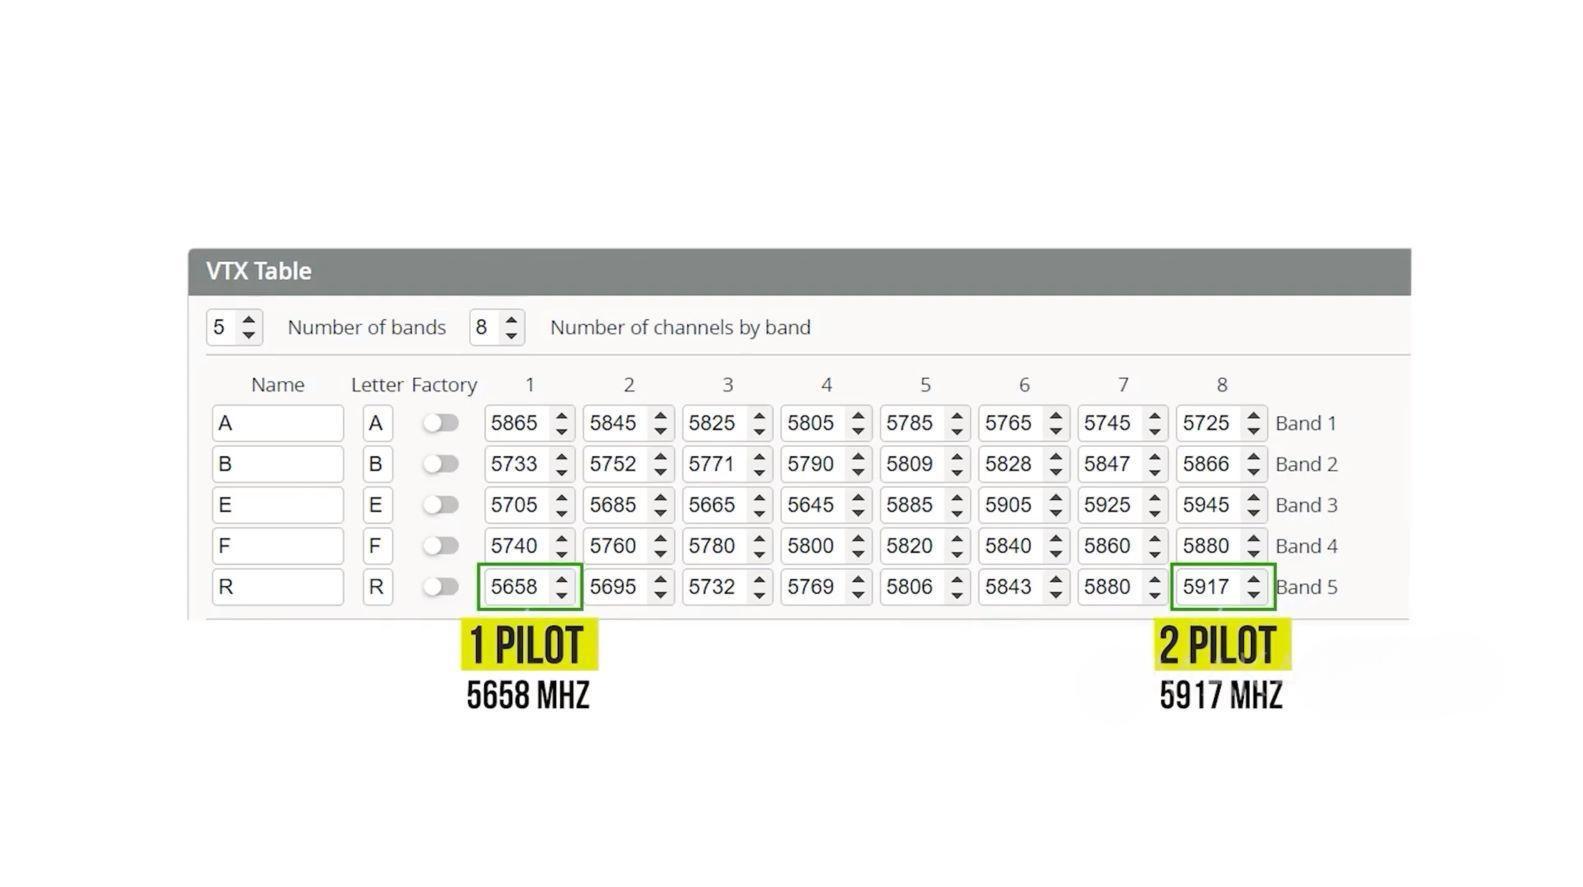Viewport: 1583px width, 887px height.
Task: Select the 5658 frequency field
Action: coord(515,587)
